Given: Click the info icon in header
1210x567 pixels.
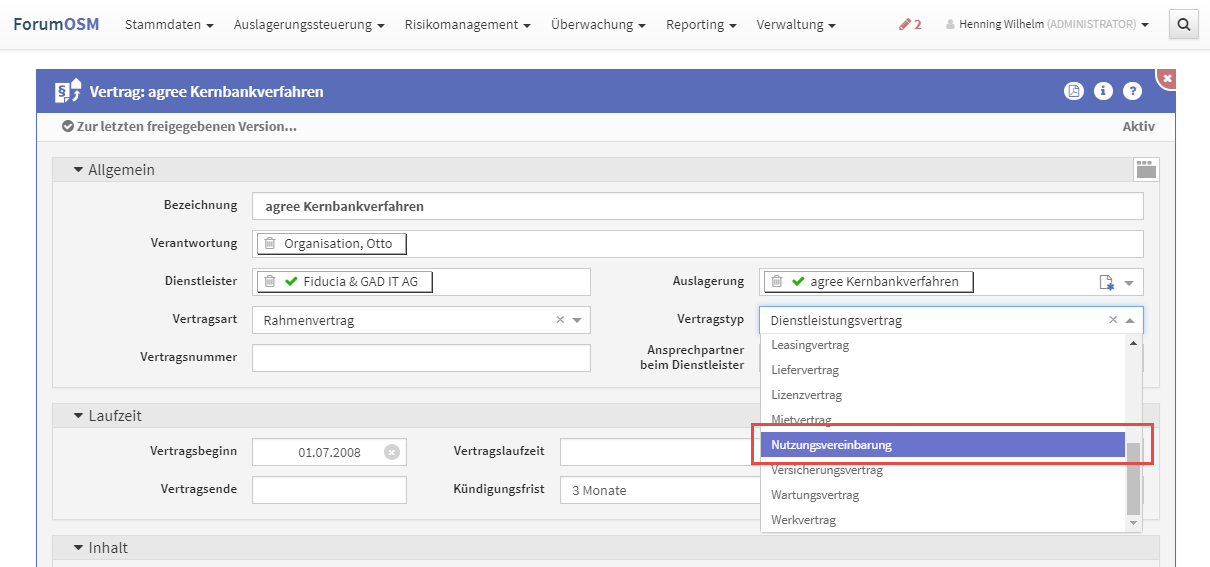Looking at the screenshot, I should [x=1103, y=91].
